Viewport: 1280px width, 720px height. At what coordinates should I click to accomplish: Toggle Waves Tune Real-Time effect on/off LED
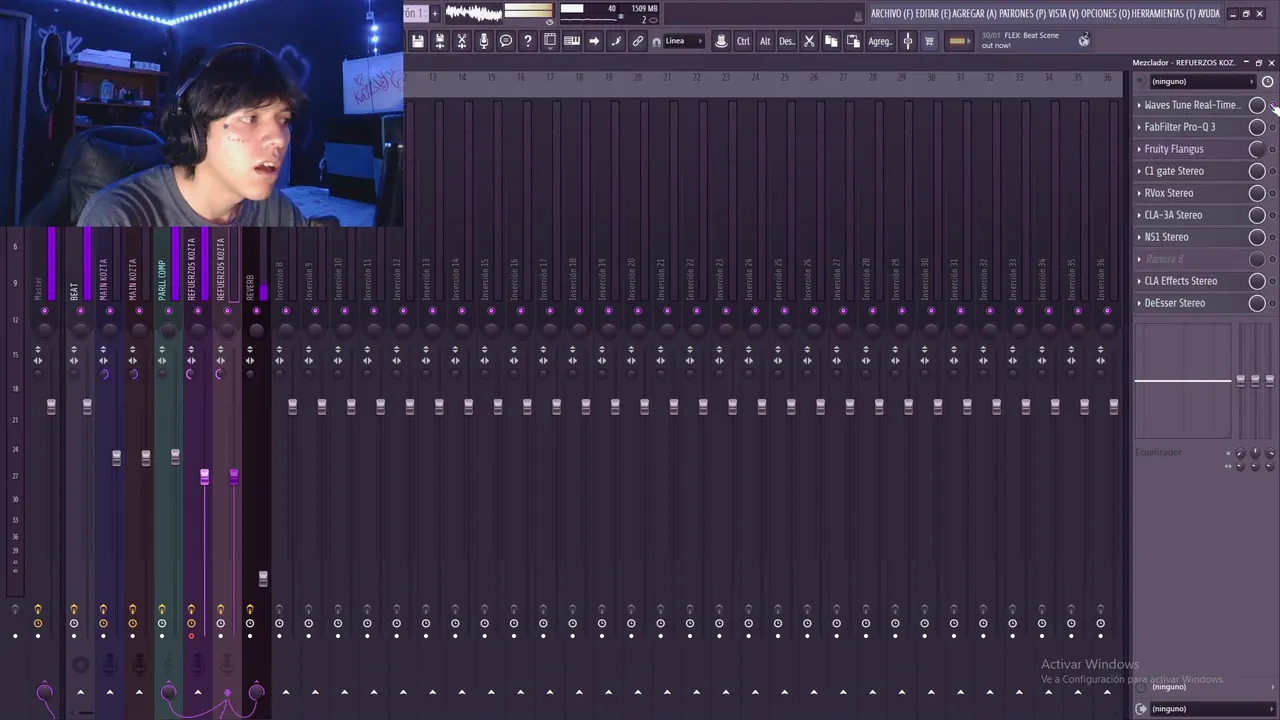(1272, 105)
